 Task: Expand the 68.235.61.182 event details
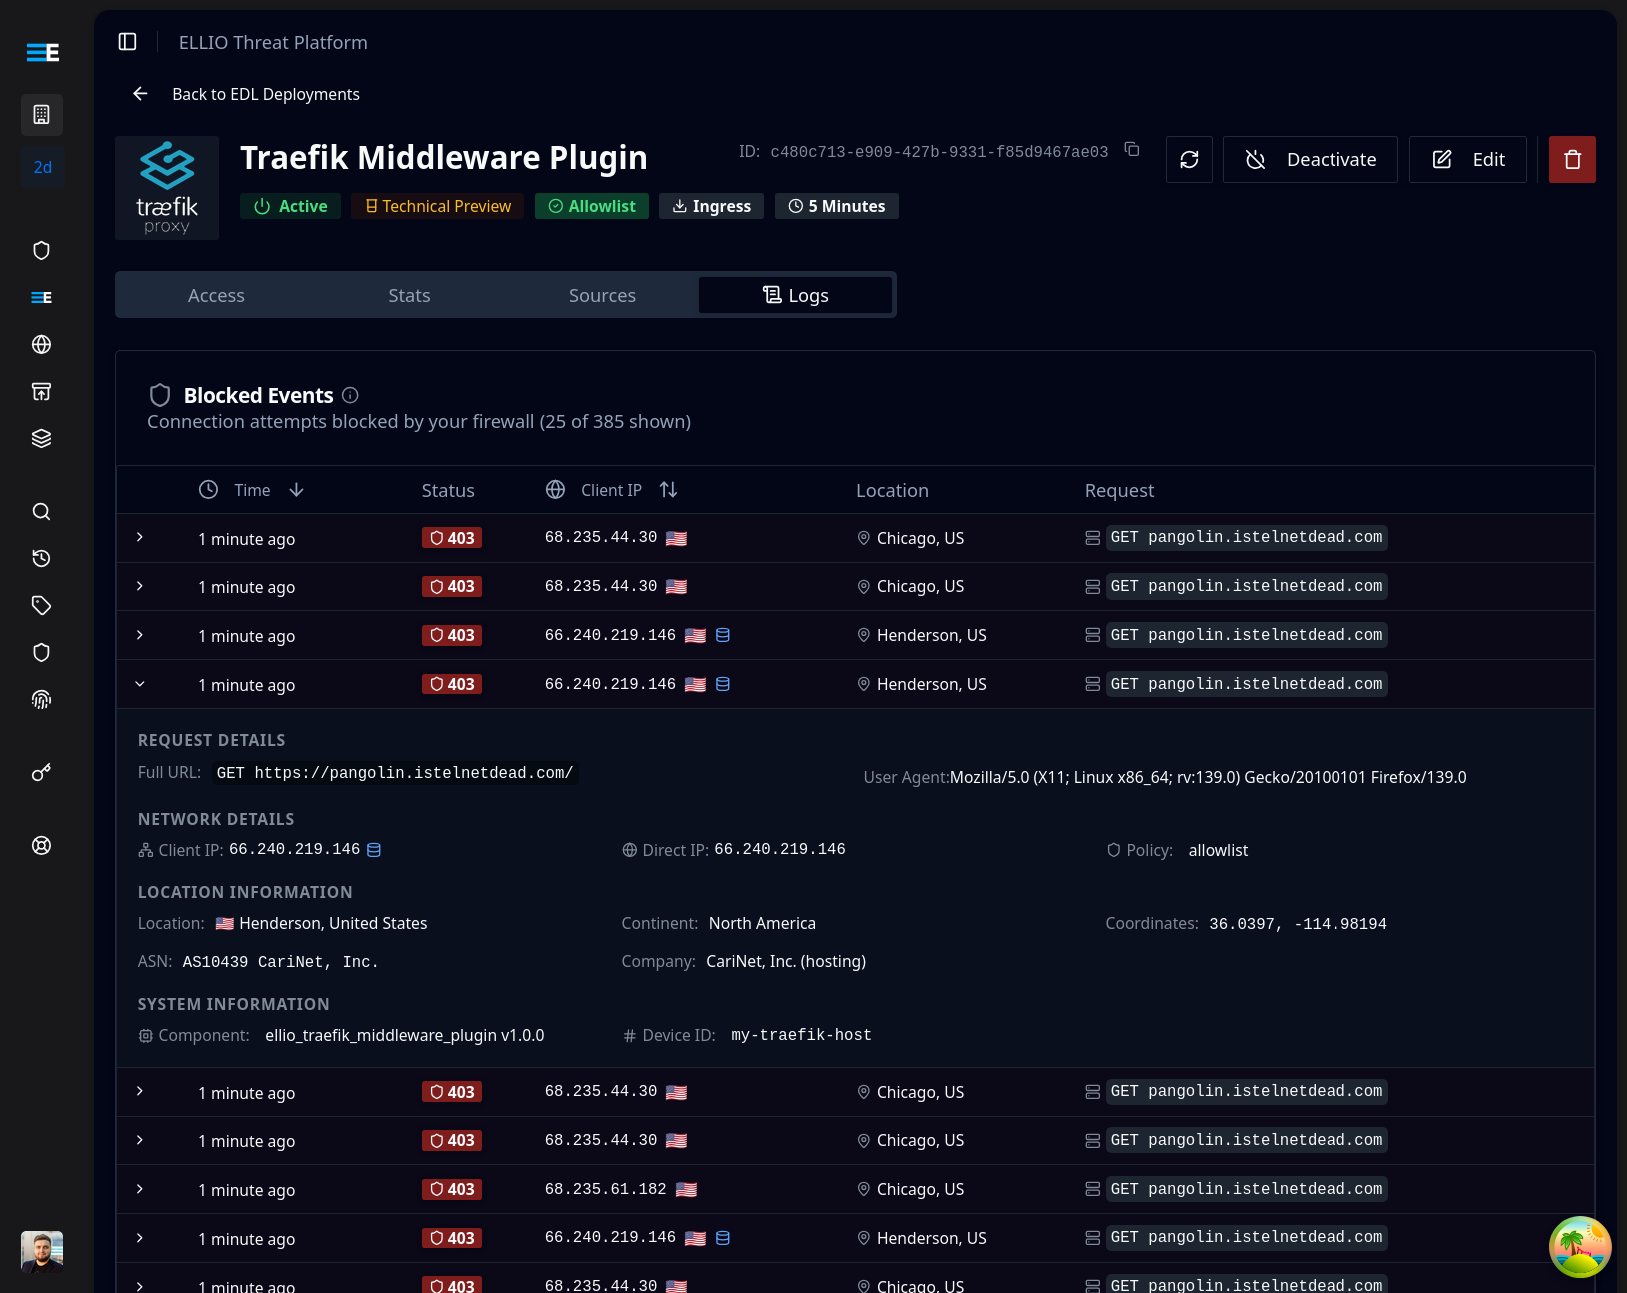[x=140, y=1189]
